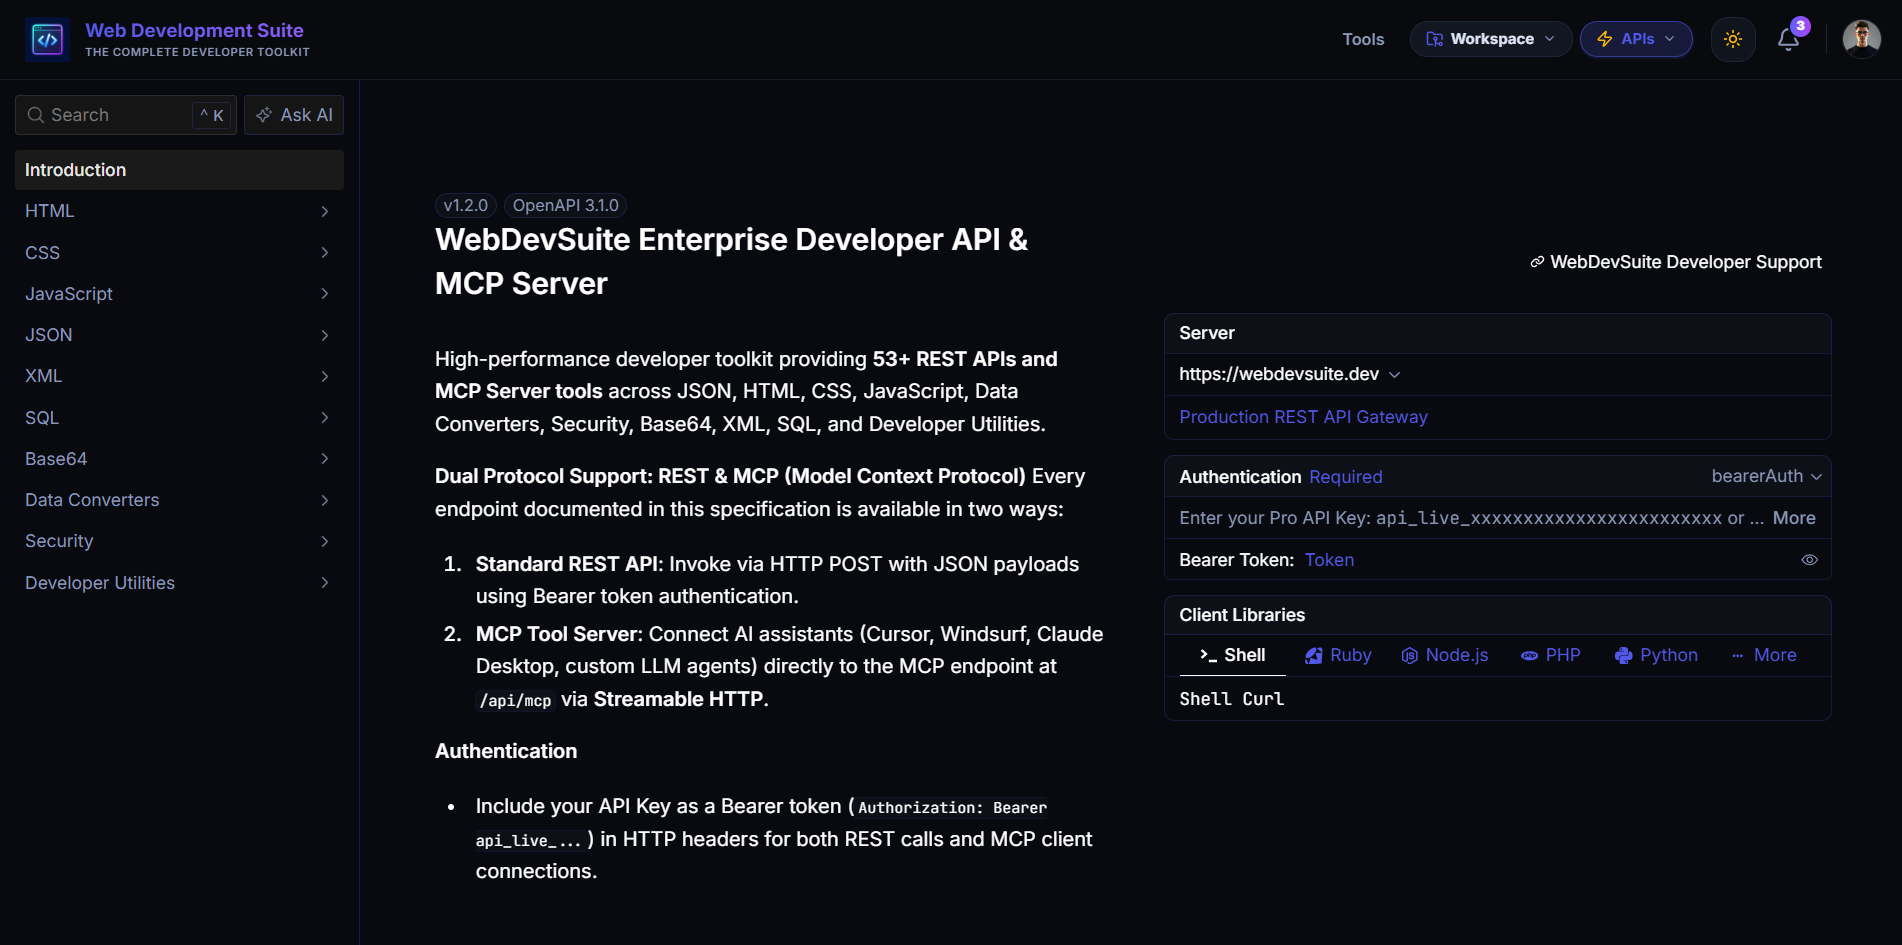This screenshot has width=1902, height=945.
Task: Expand the SQL sidebar section
Action: coord(179,418)
